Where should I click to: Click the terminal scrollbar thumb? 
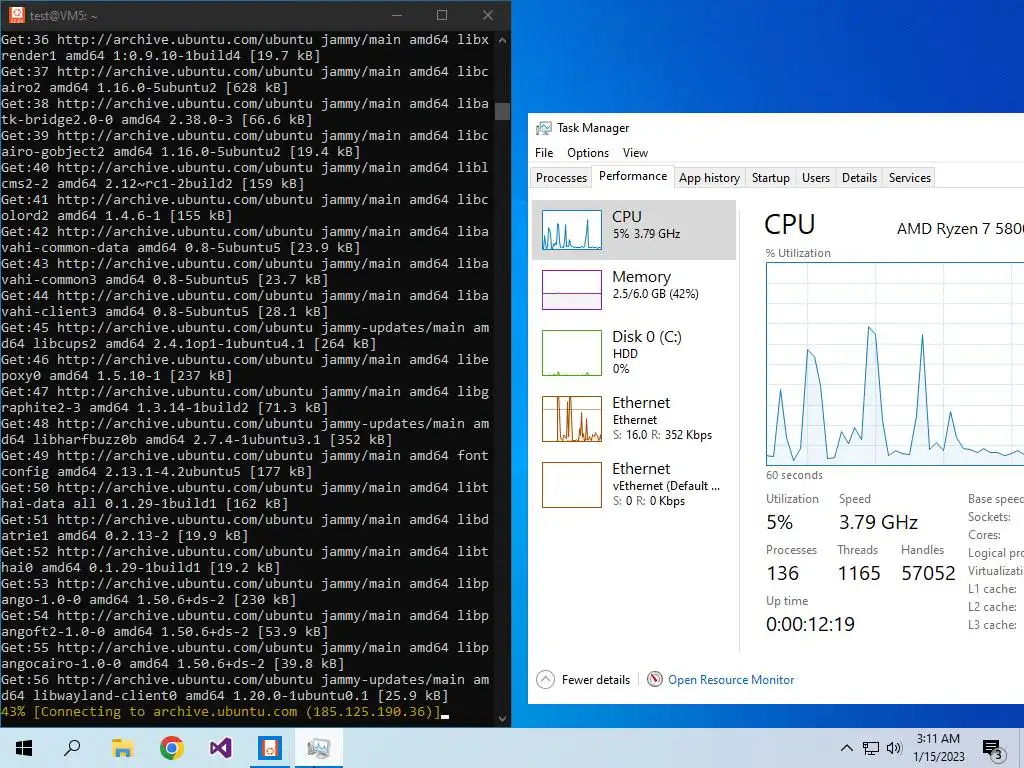(502, 111)
